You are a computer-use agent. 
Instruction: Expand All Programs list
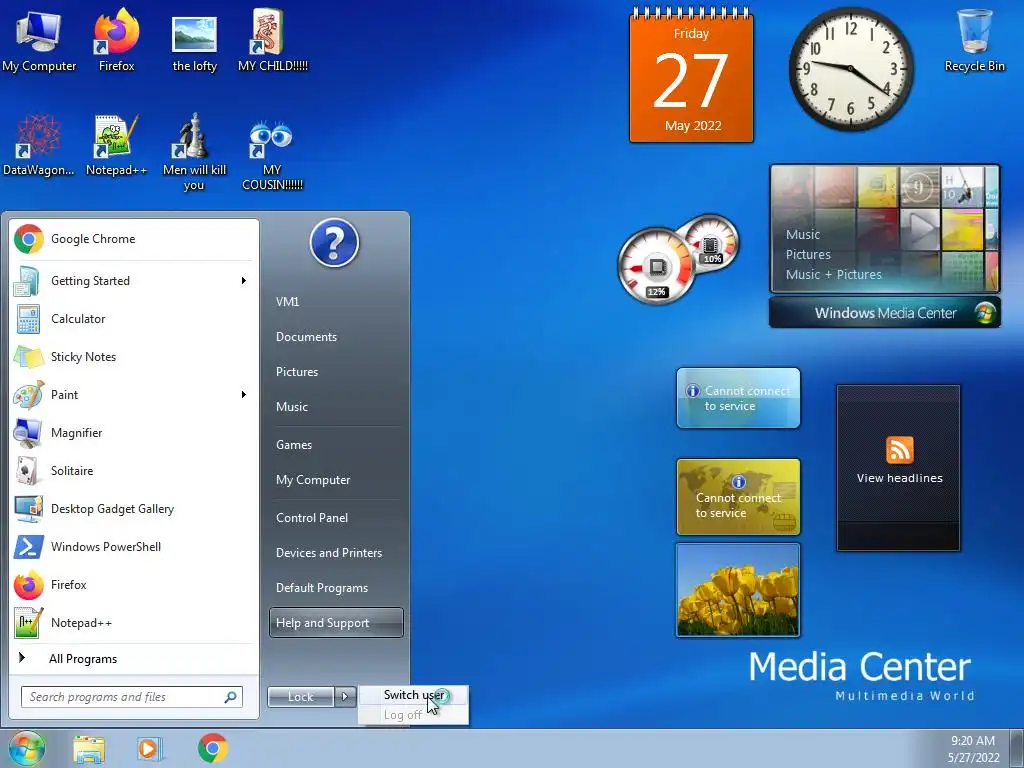coord(133,659)
